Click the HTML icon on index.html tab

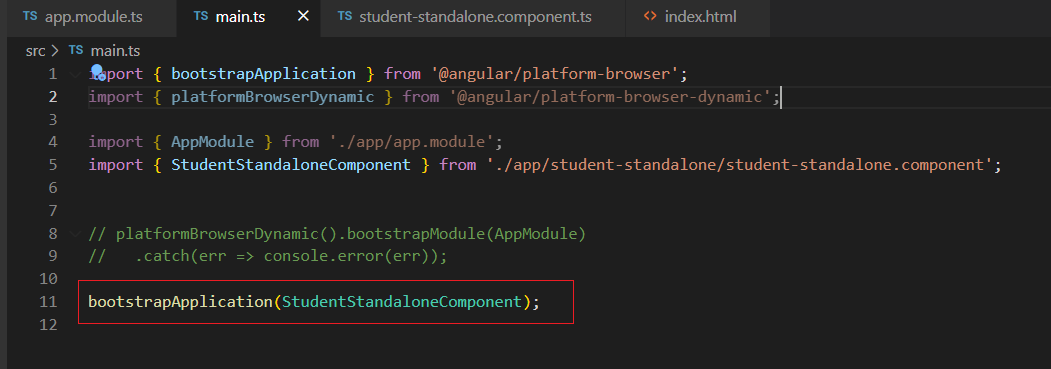pyautogui.click(x=650, y=17)
